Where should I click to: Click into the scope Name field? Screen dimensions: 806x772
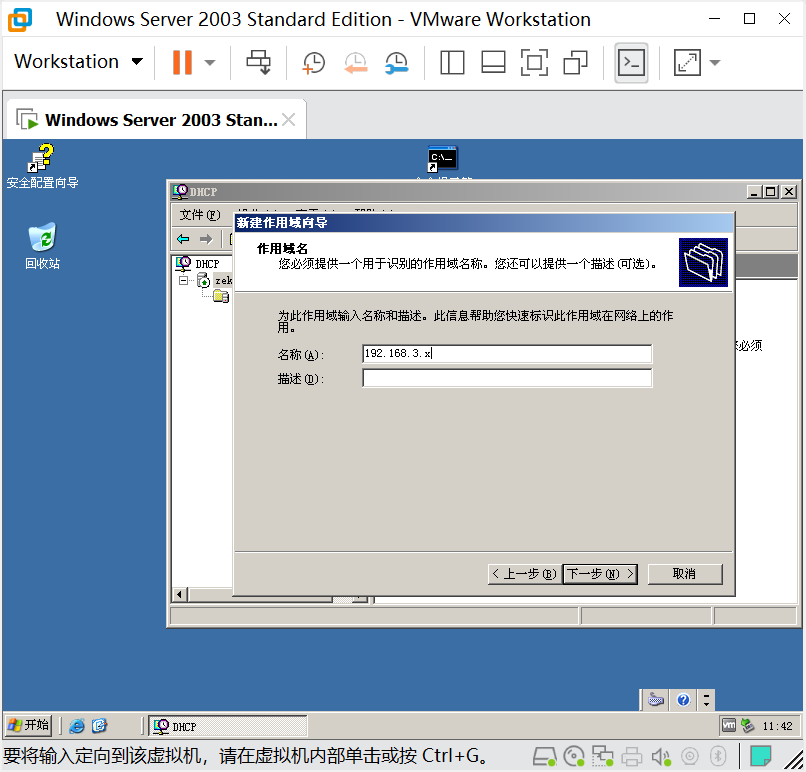click(x=507, y=354)
